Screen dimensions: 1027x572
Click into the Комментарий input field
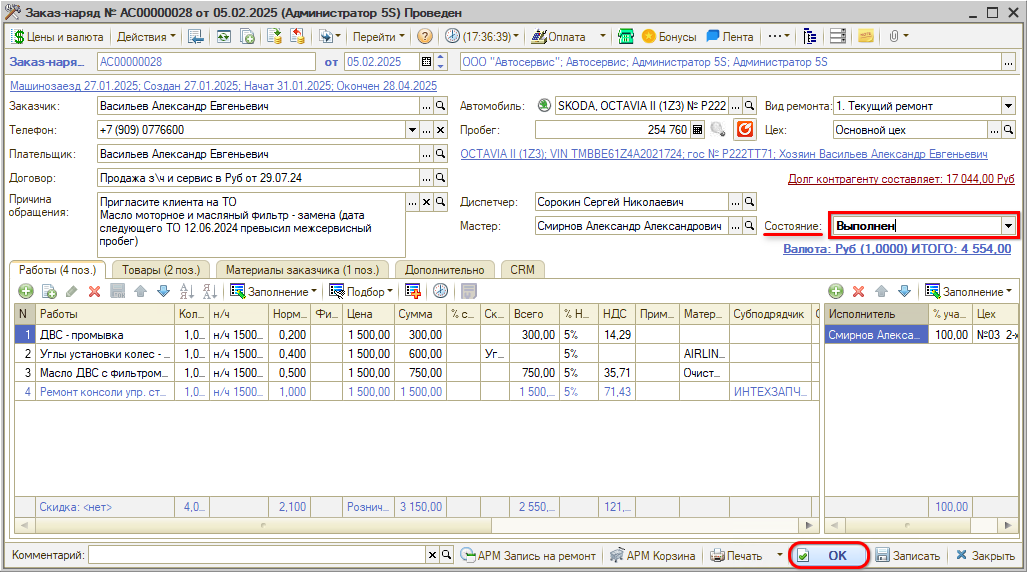[257, 555]
